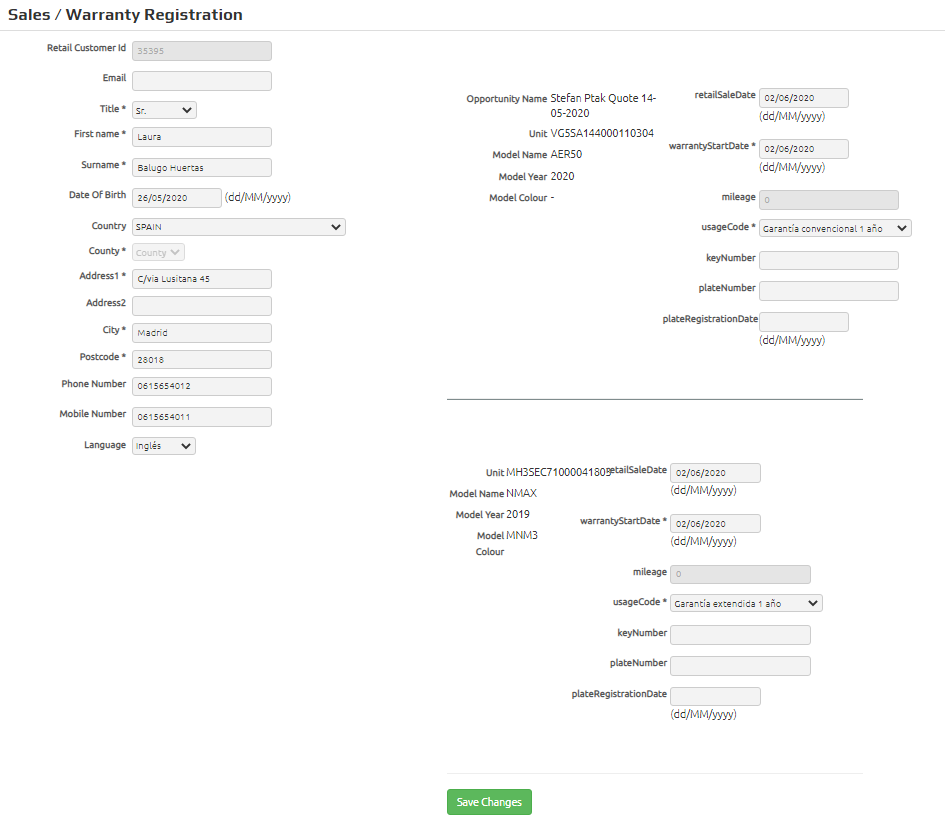Screen dimensions: 945x820
Task: Expand usageCode dropdown Garantía extendida 1 año
Action: 746,603
